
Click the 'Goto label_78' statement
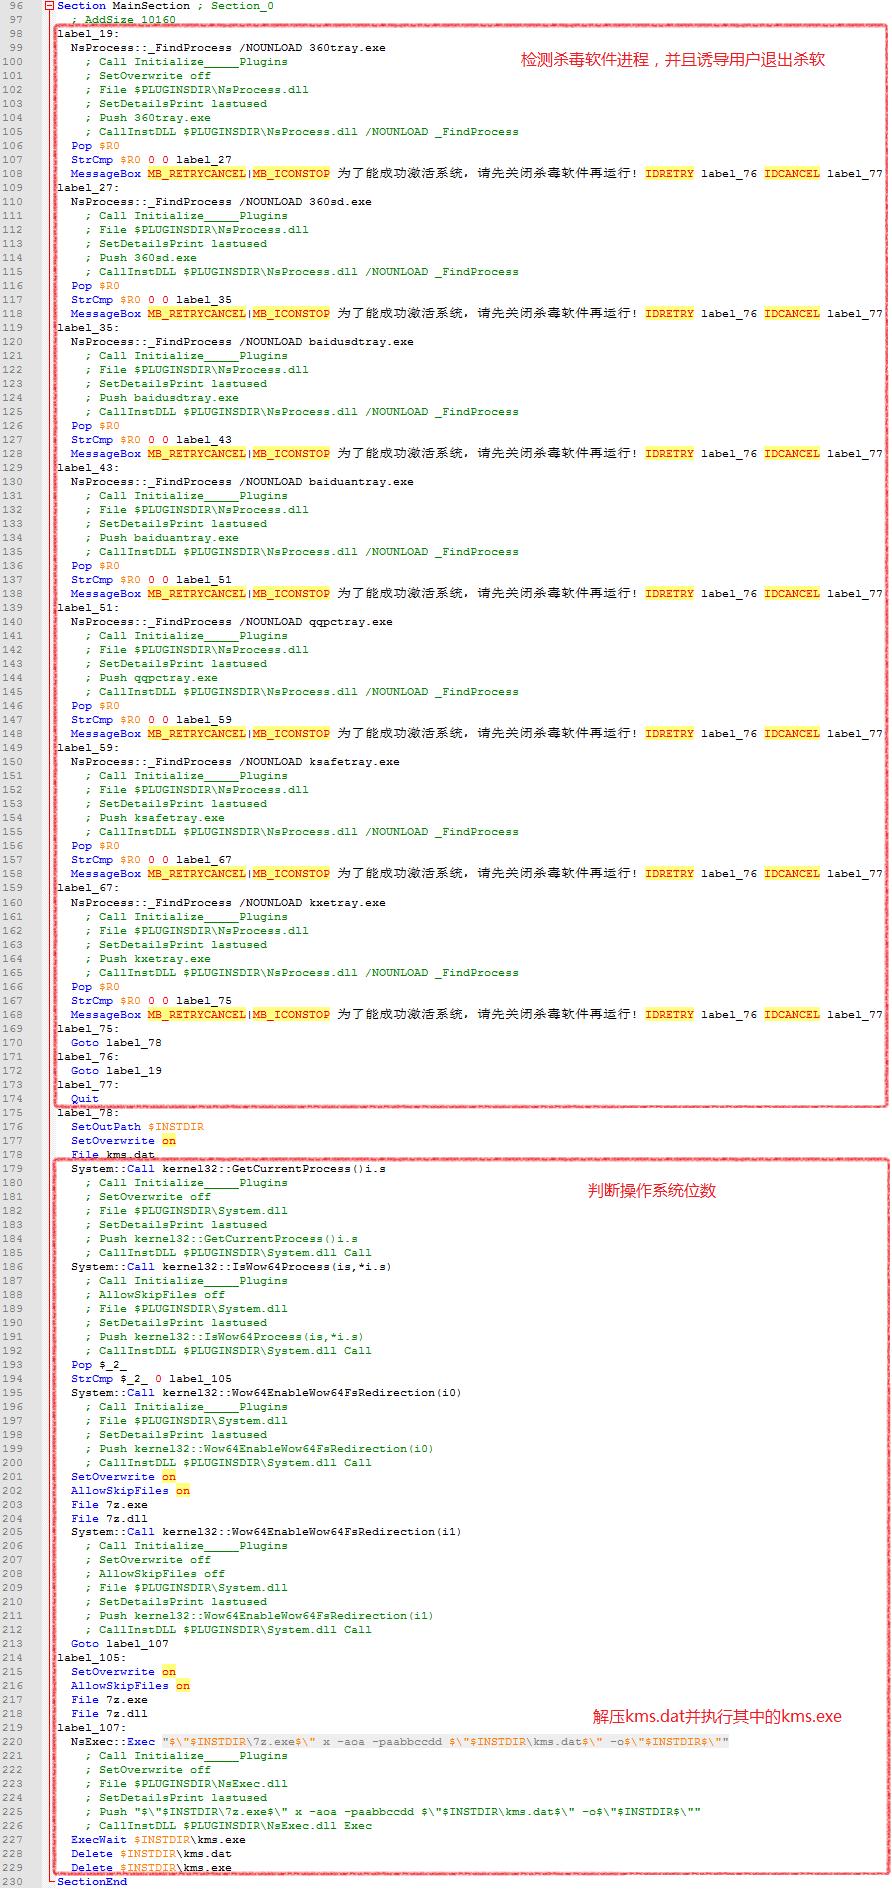116,1043
